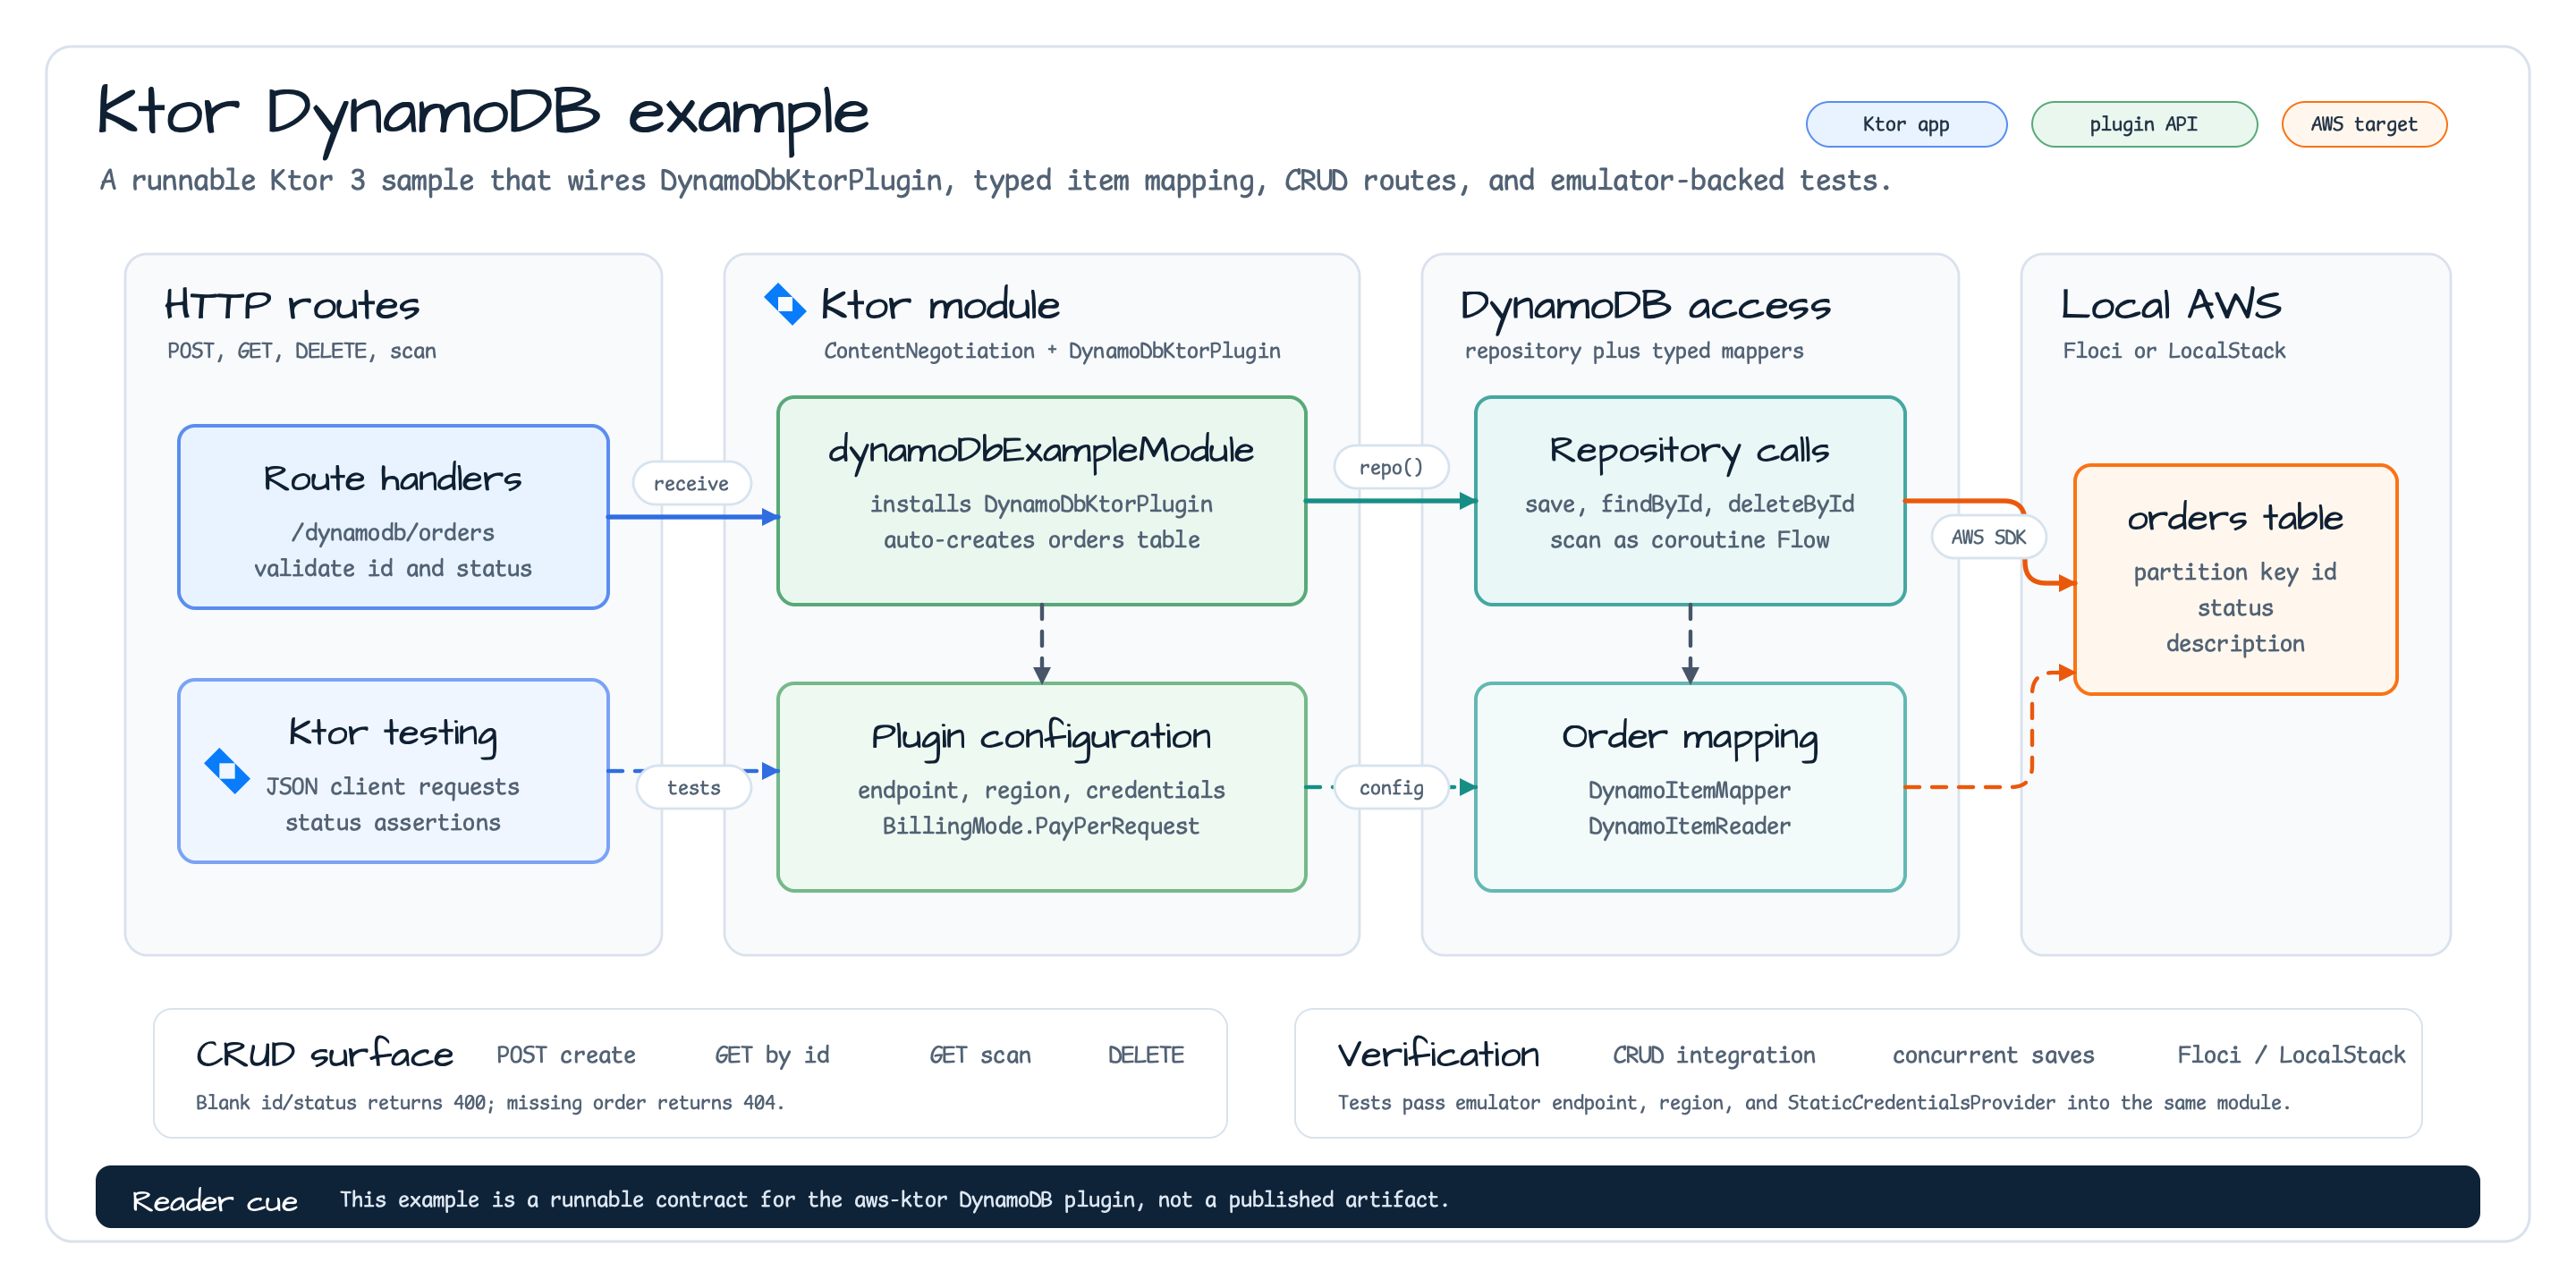Image resolution: width=2576 pixels, height=1288 pixels.
Task: Click 'BillingMode.PayPerRequest' text
Action: 1041,827
